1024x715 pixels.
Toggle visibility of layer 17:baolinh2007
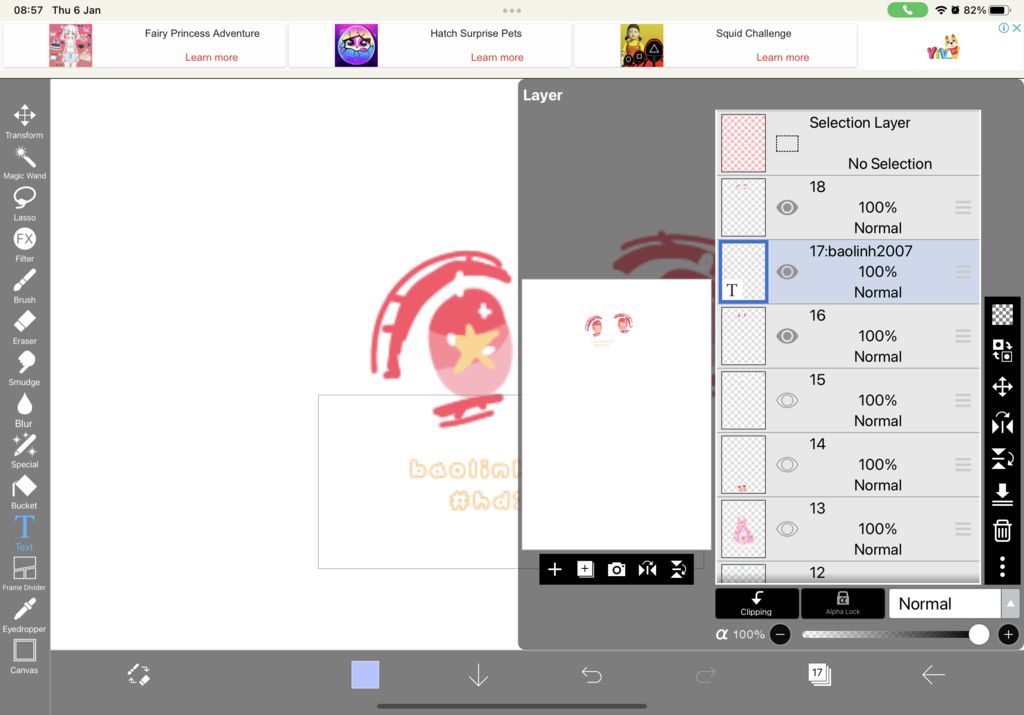[787, 272]
